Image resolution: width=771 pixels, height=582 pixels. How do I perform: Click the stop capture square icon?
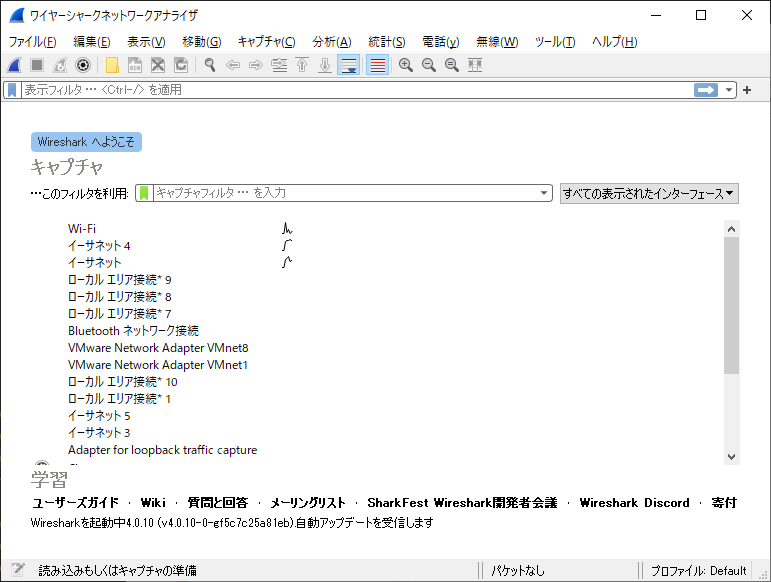point(37,65)
